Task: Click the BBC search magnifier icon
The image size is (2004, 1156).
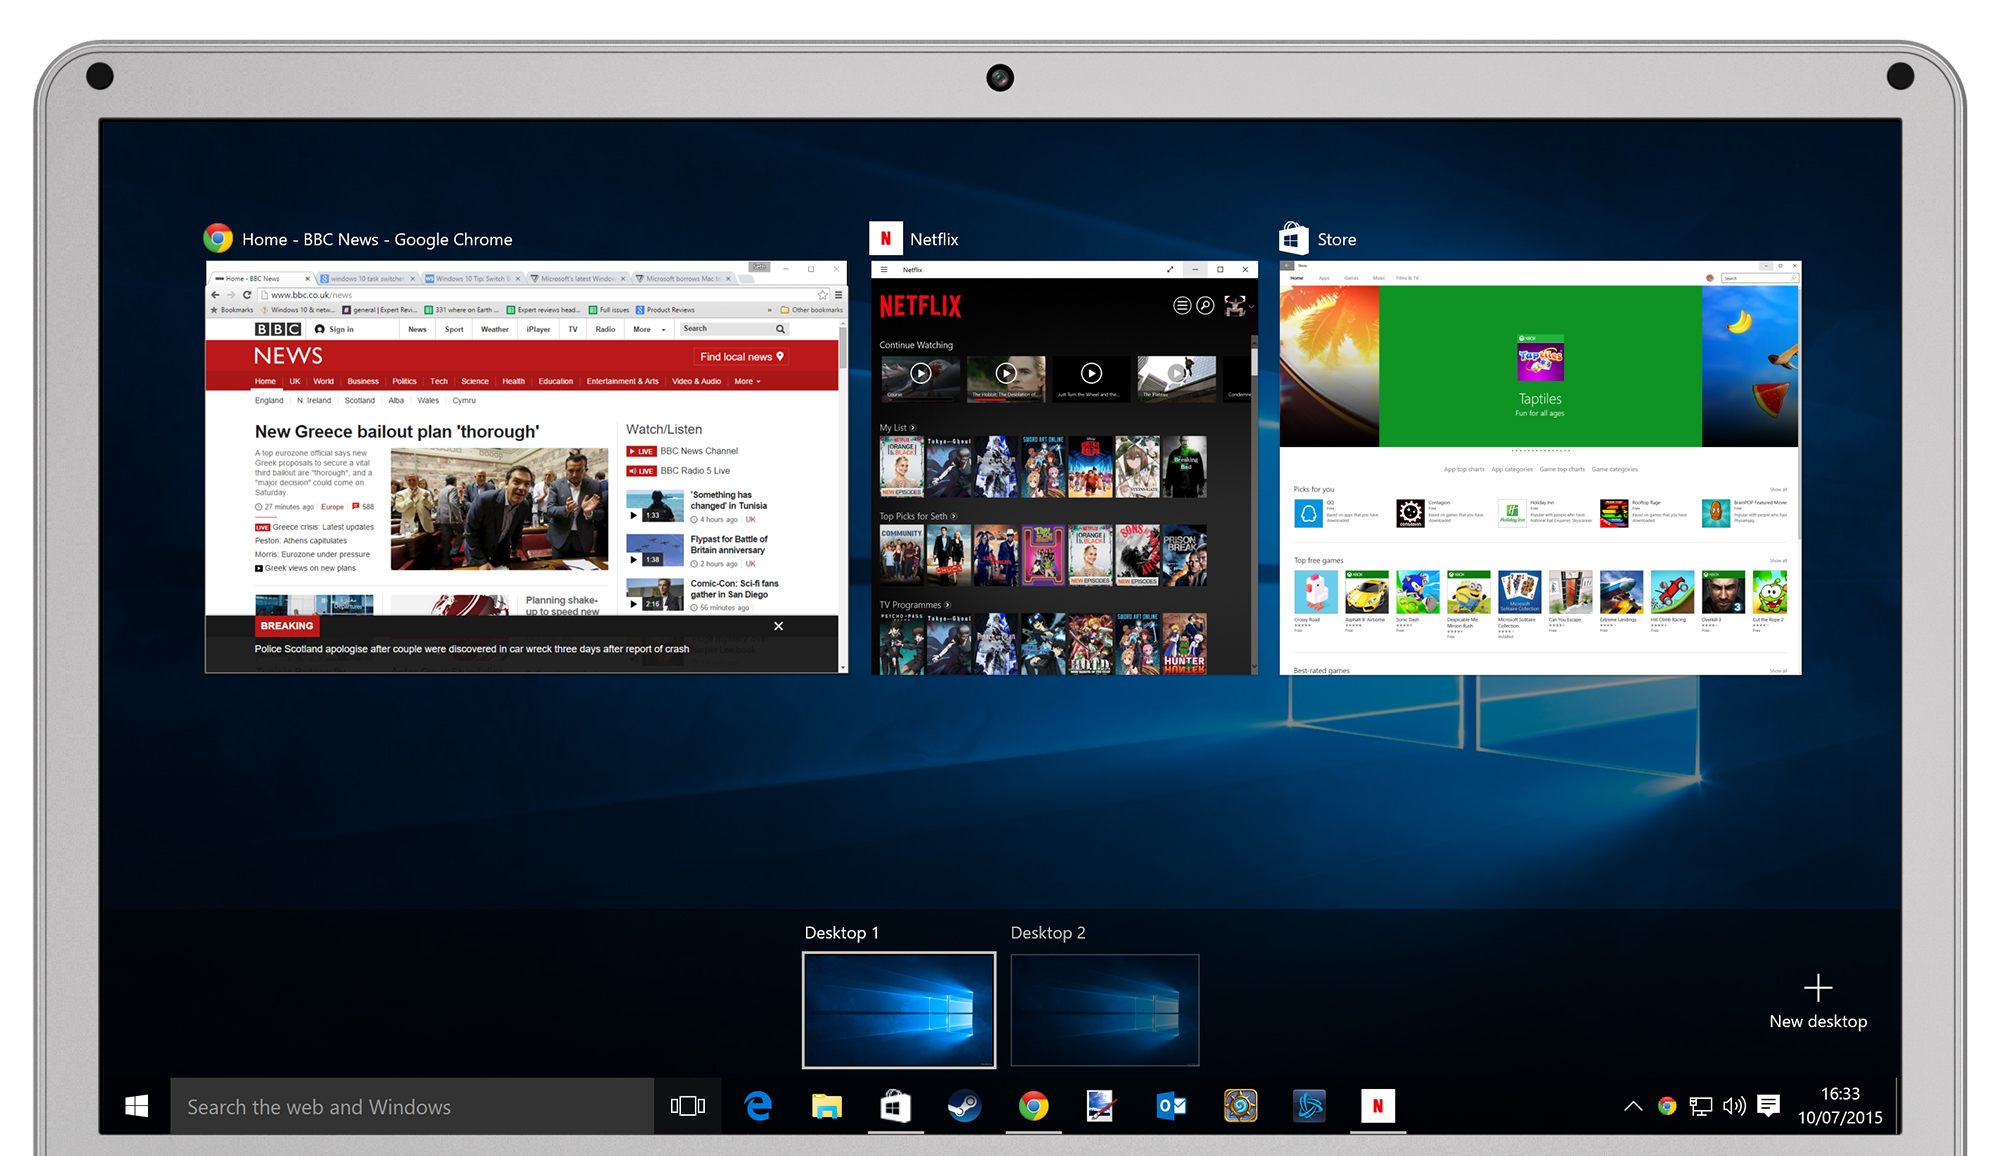Action: coord(780,329)
